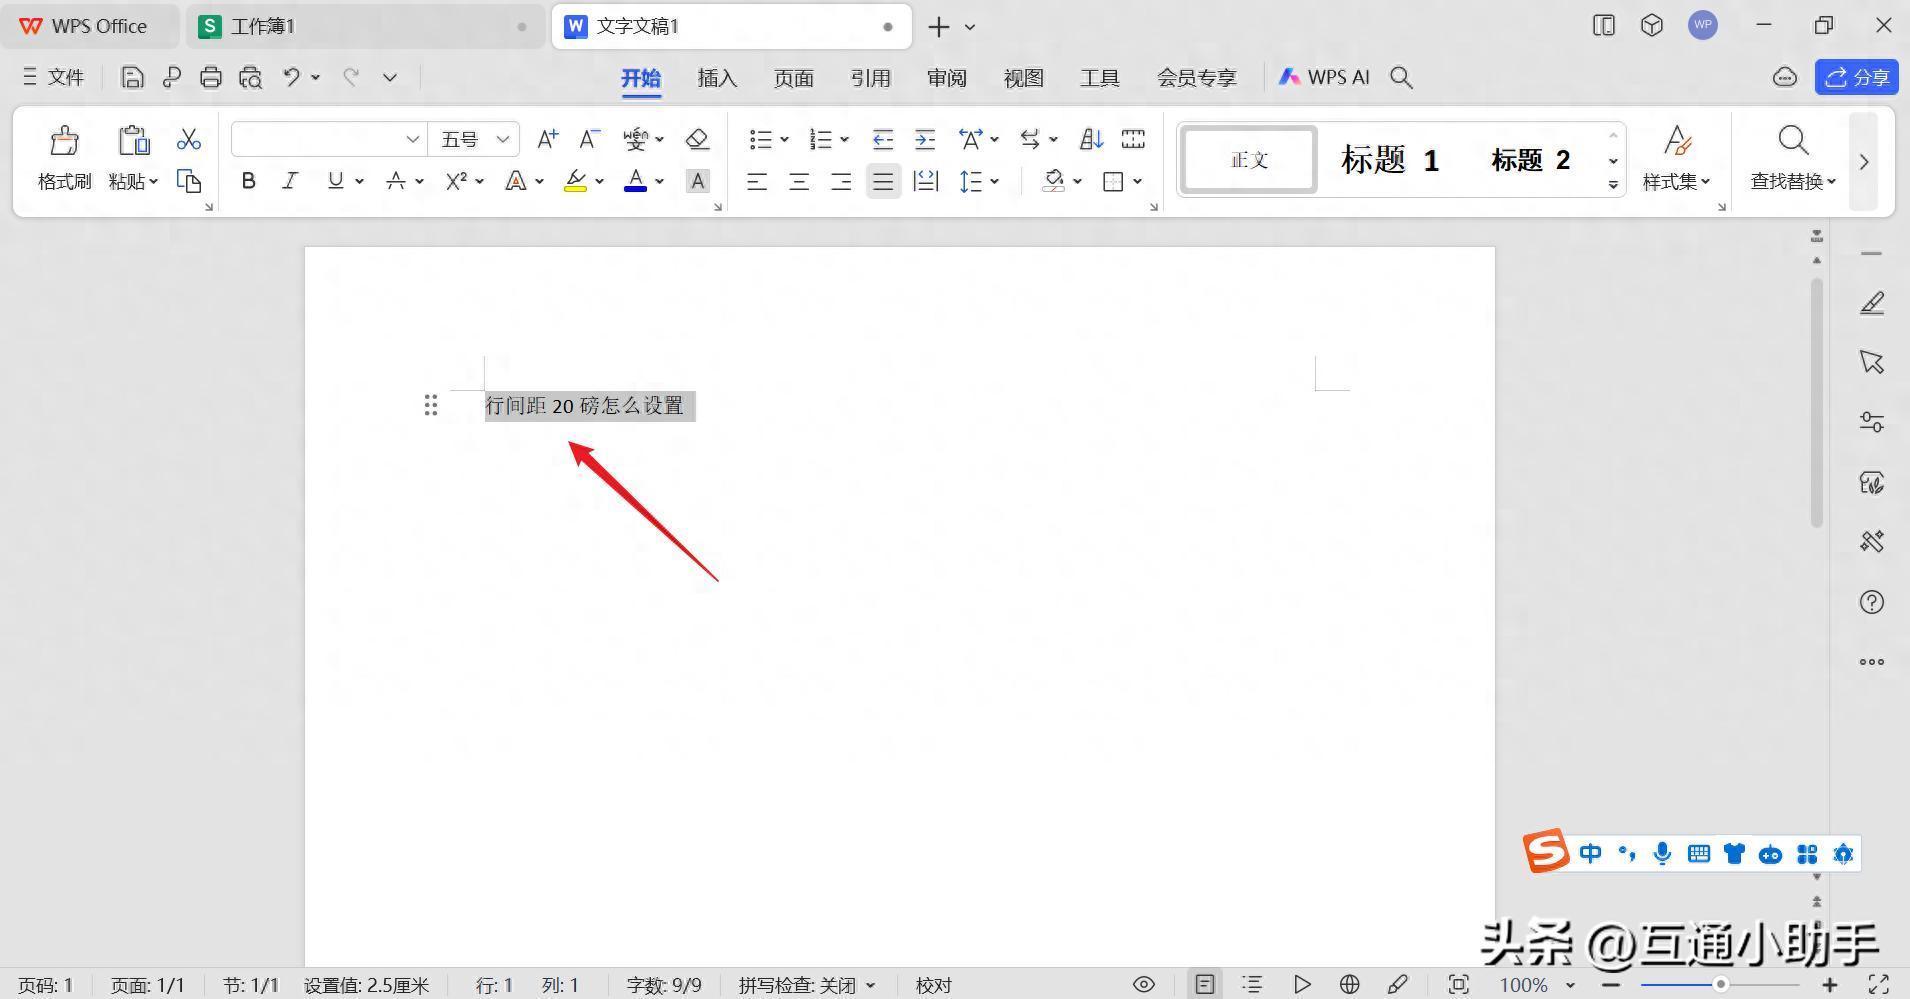Switch to the 插入 ribbon tab
Screen dimensions: 1910x999
pos(716,78)
